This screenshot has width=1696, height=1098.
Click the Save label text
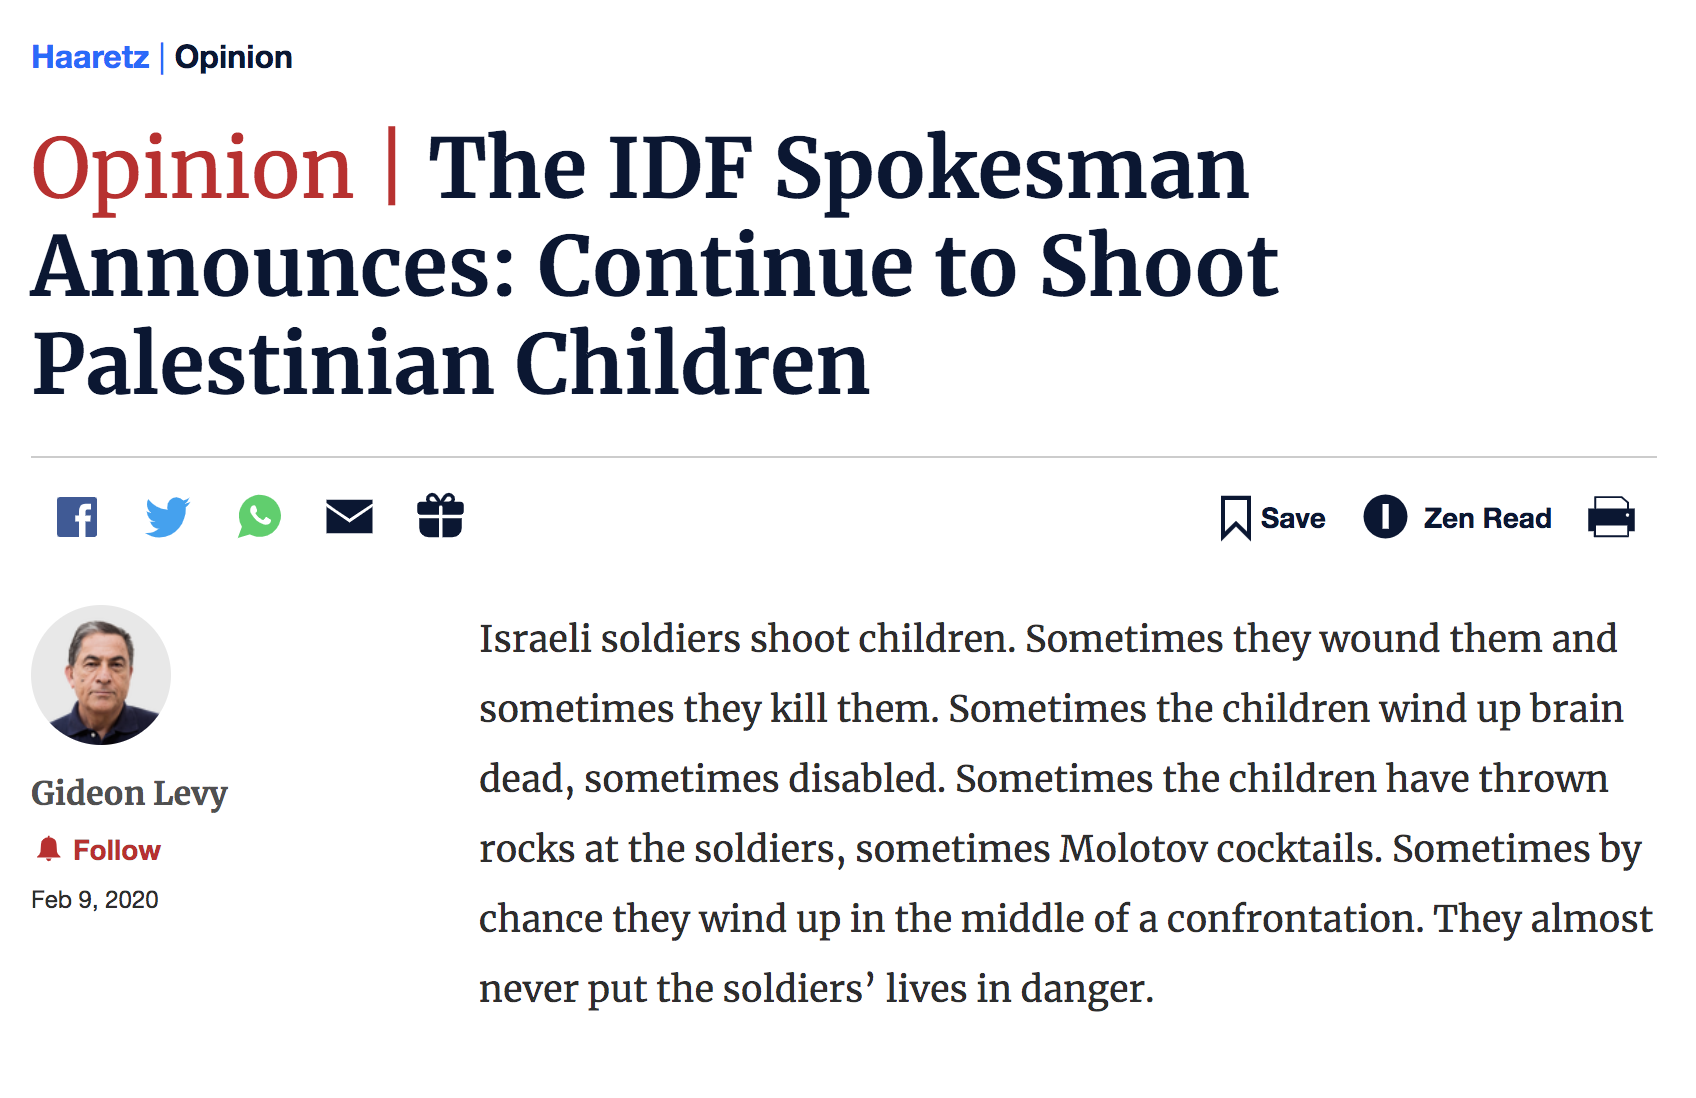[1293, 518]
